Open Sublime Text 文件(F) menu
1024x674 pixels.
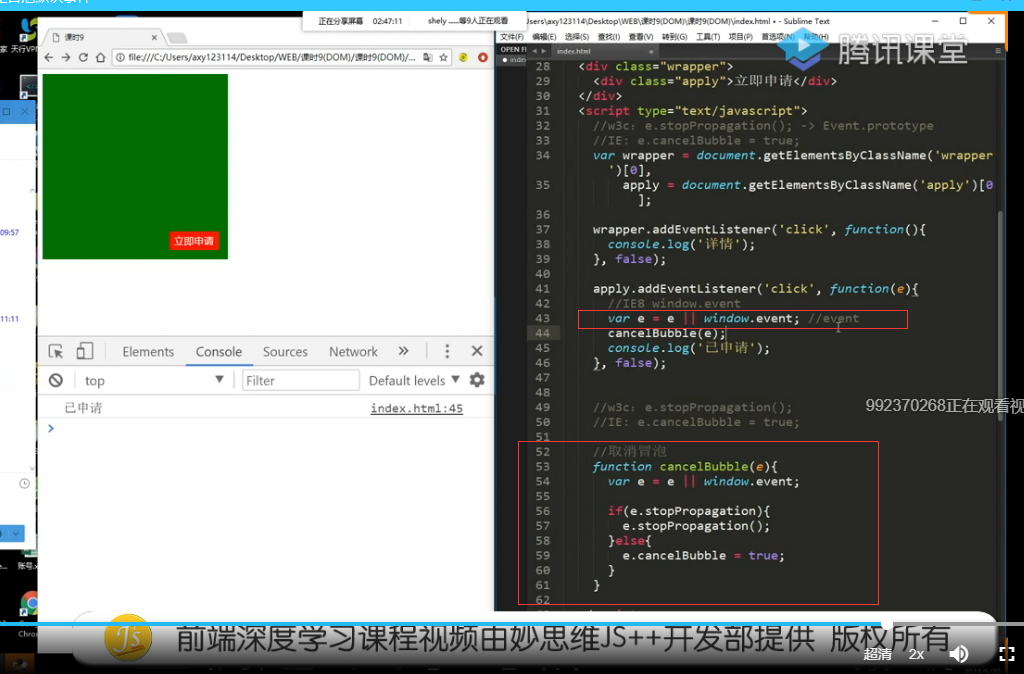pyautogui.click(x=511, y=37)
